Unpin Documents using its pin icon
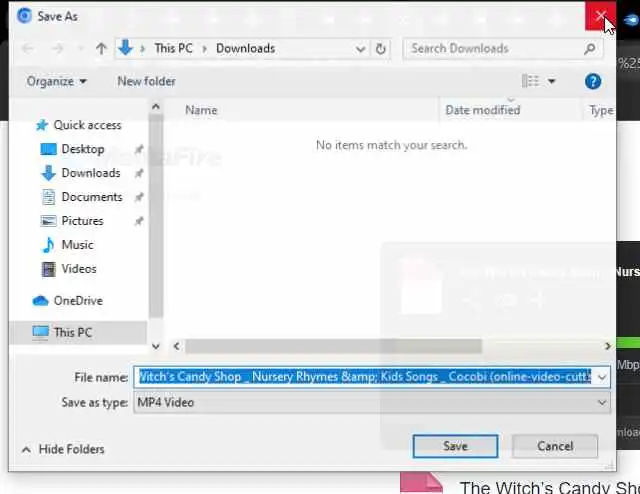 pyautogui.click(x=139, y=198)
